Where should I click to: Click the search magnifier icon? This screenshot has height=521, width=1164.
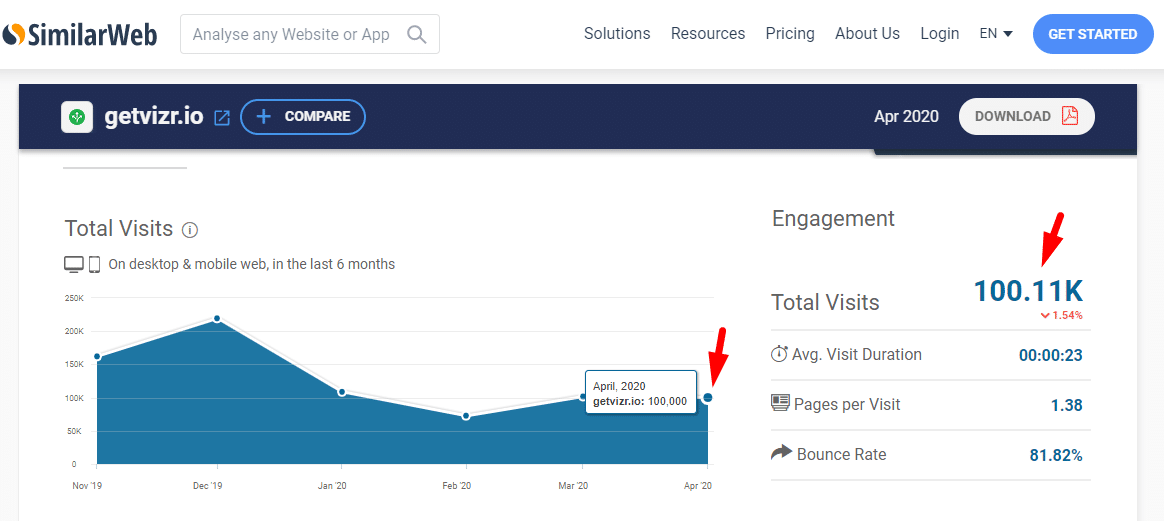click(417, 34)
